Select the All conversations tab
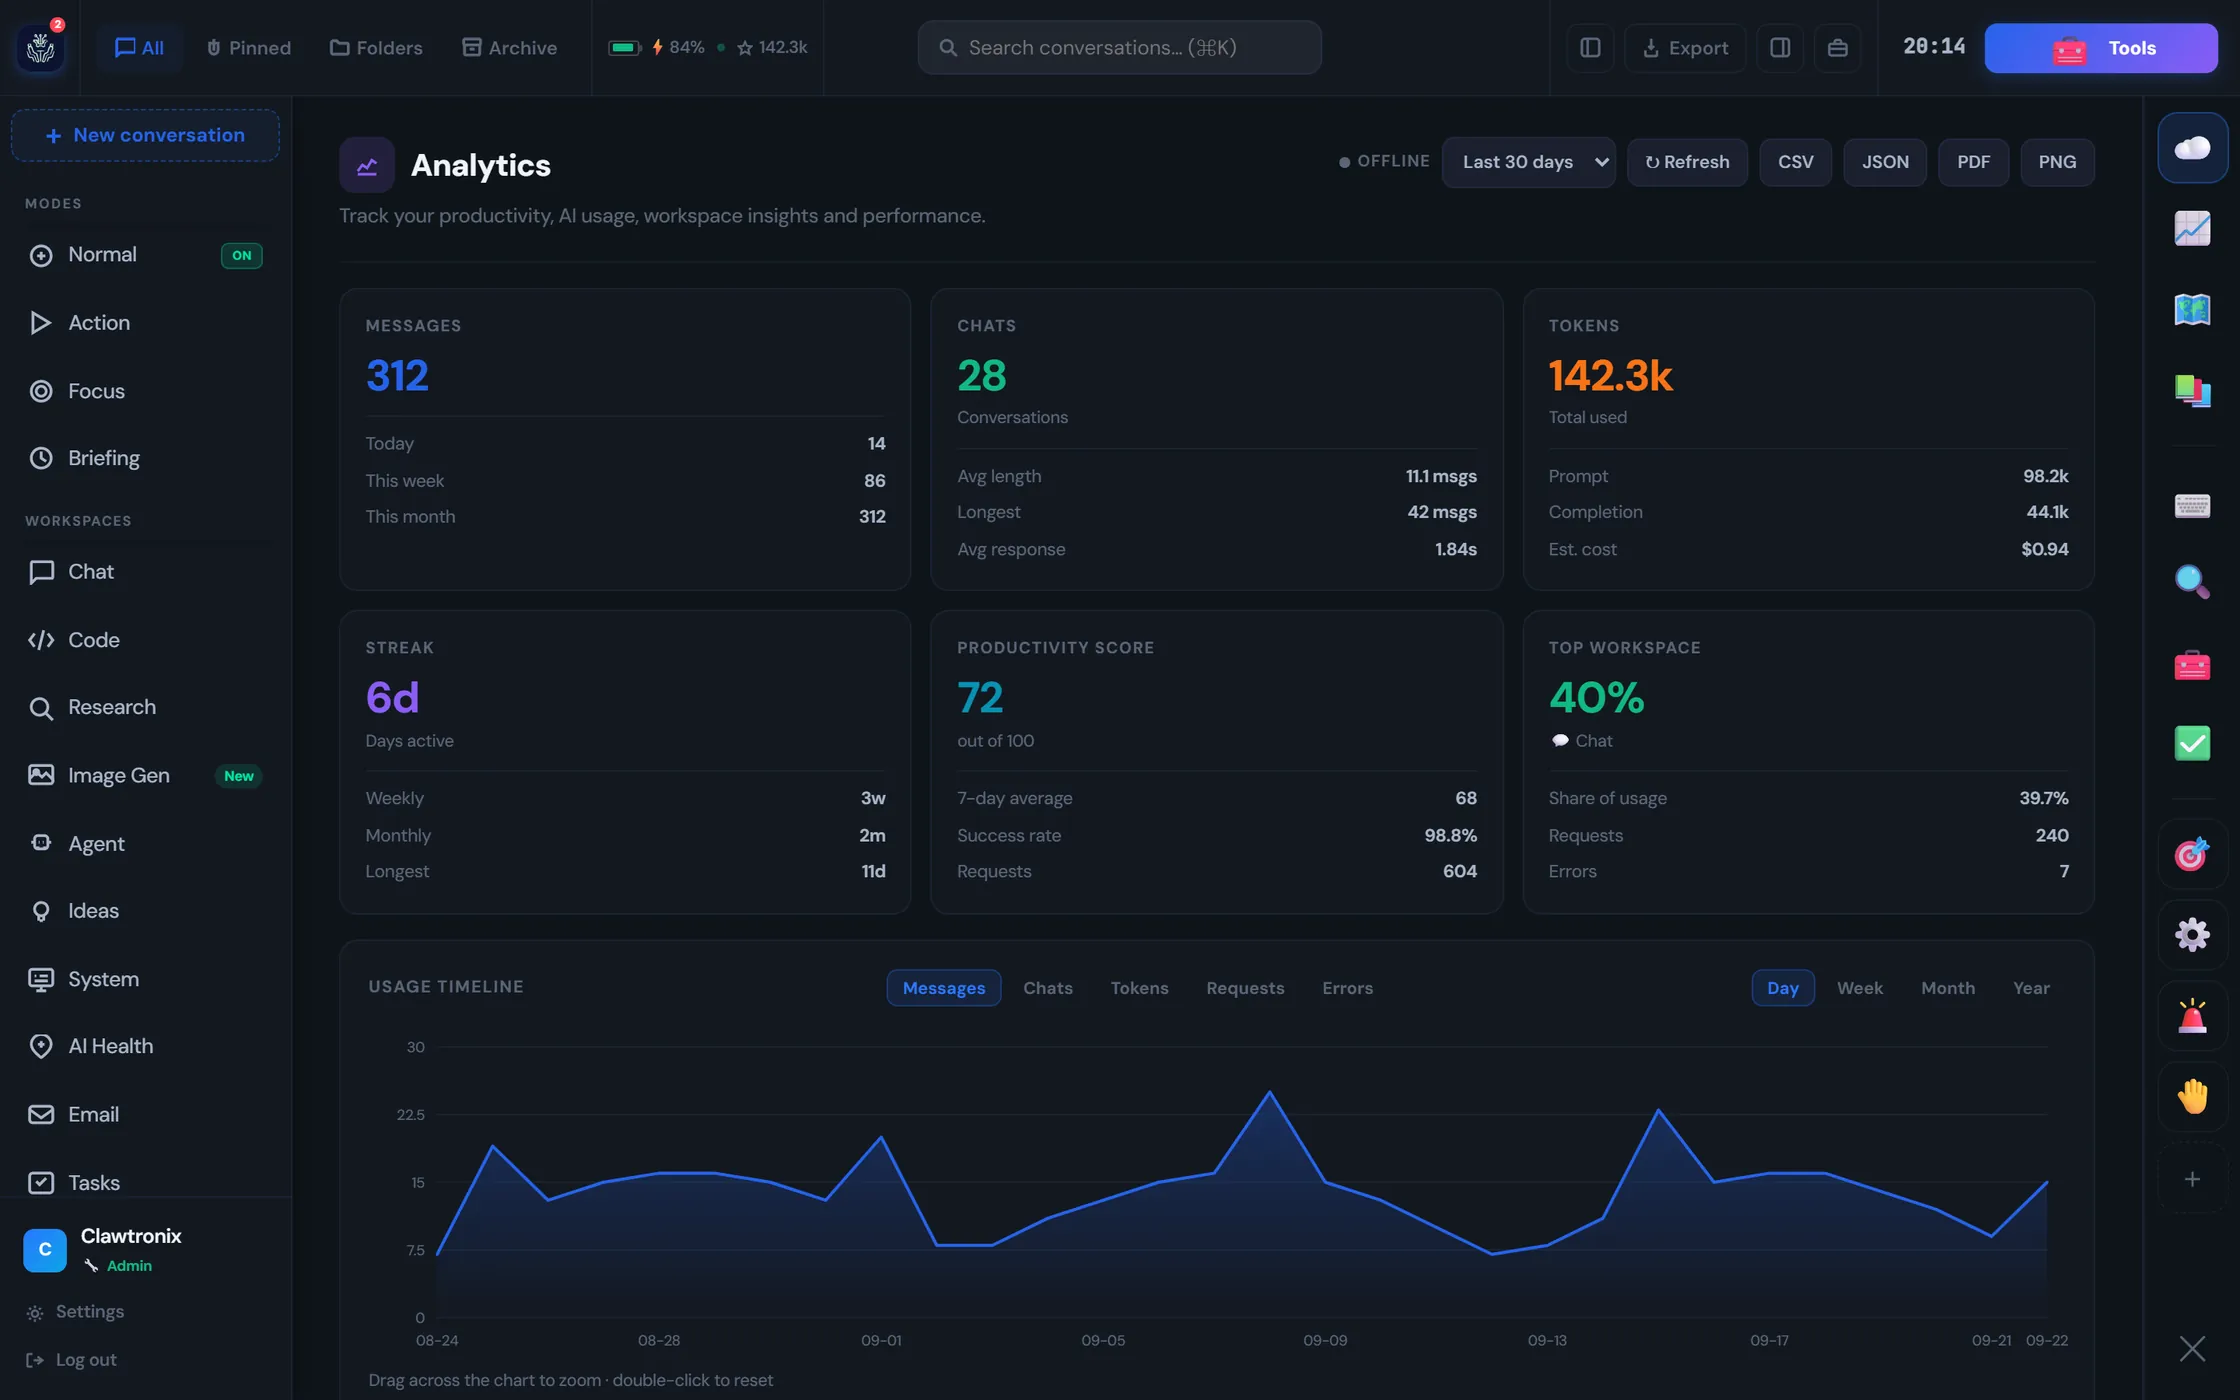This screenshot has width=2240, height=1400. (139, 47)
